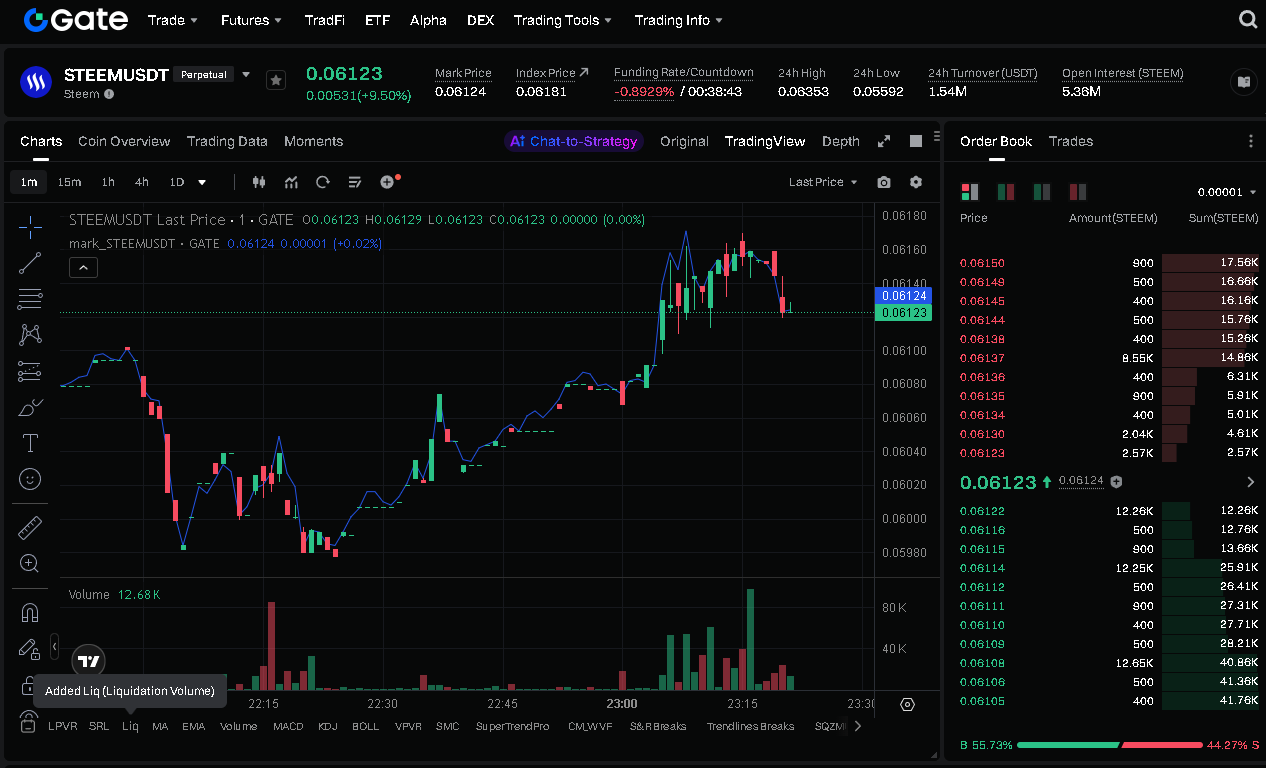The height and width of the screenshot is (768, 1266).
Task: Switch to the Trades tab
Action: coord(1070,141)
